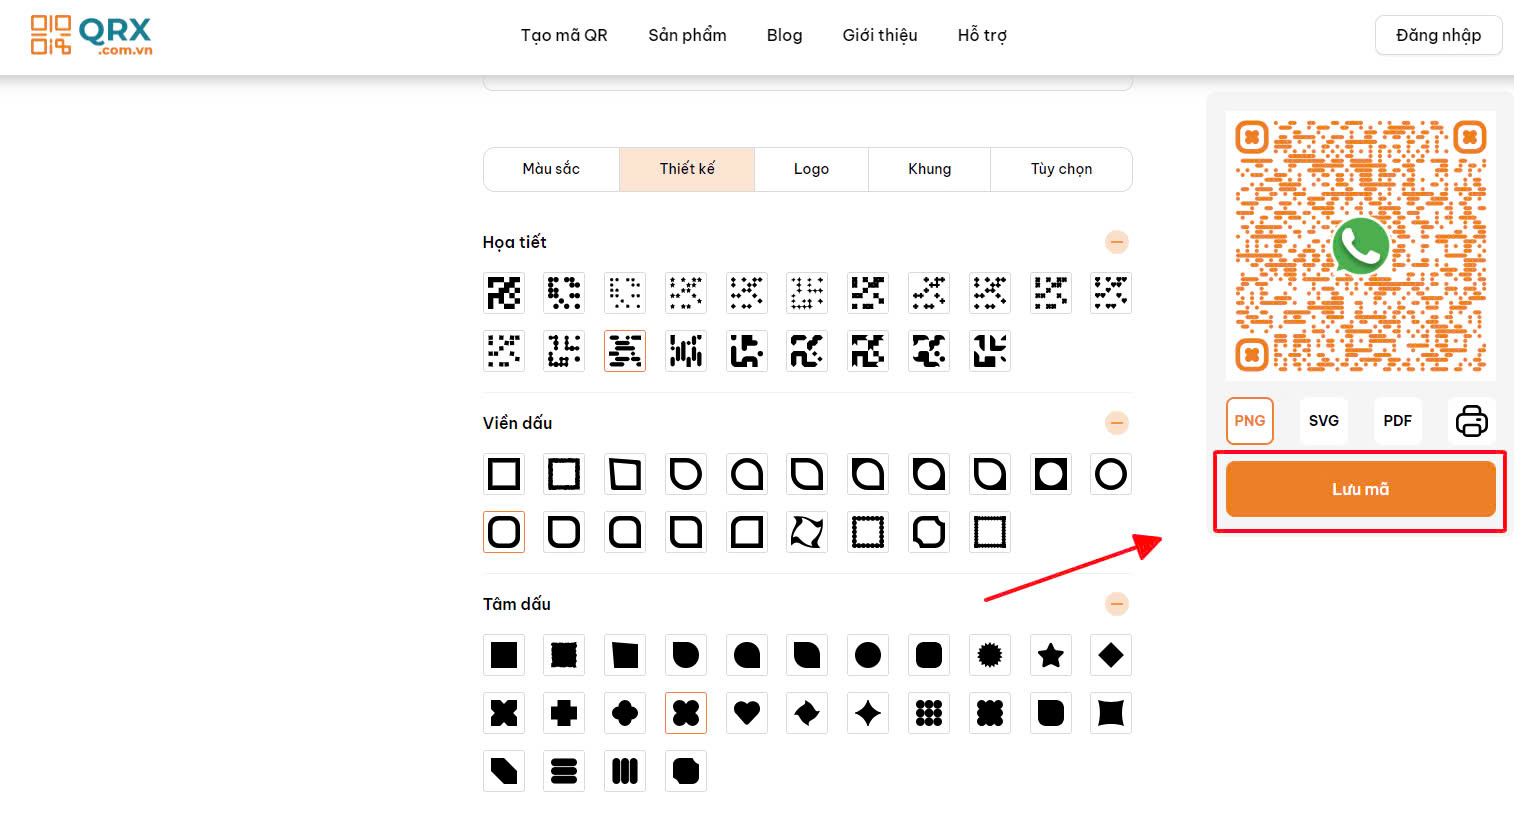The width and height of the screenshot is (1514, 824).
Task: Select SVG download format
Action: (1324, 421)
